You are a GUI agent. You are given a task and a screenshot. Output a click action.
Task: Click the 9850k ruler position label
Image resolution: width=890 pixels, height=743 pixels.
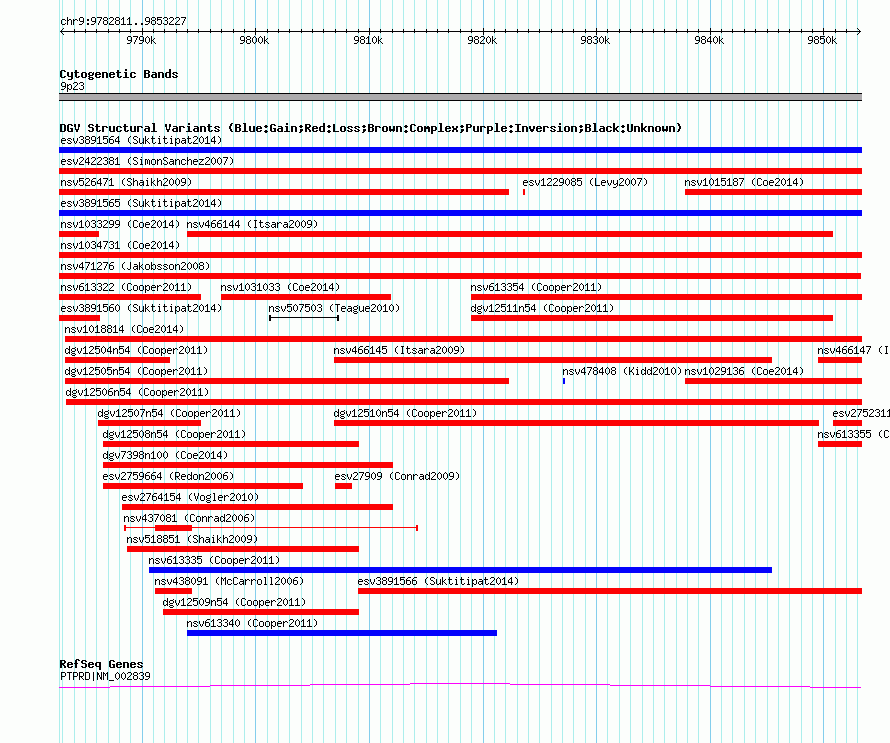[822, 40]
